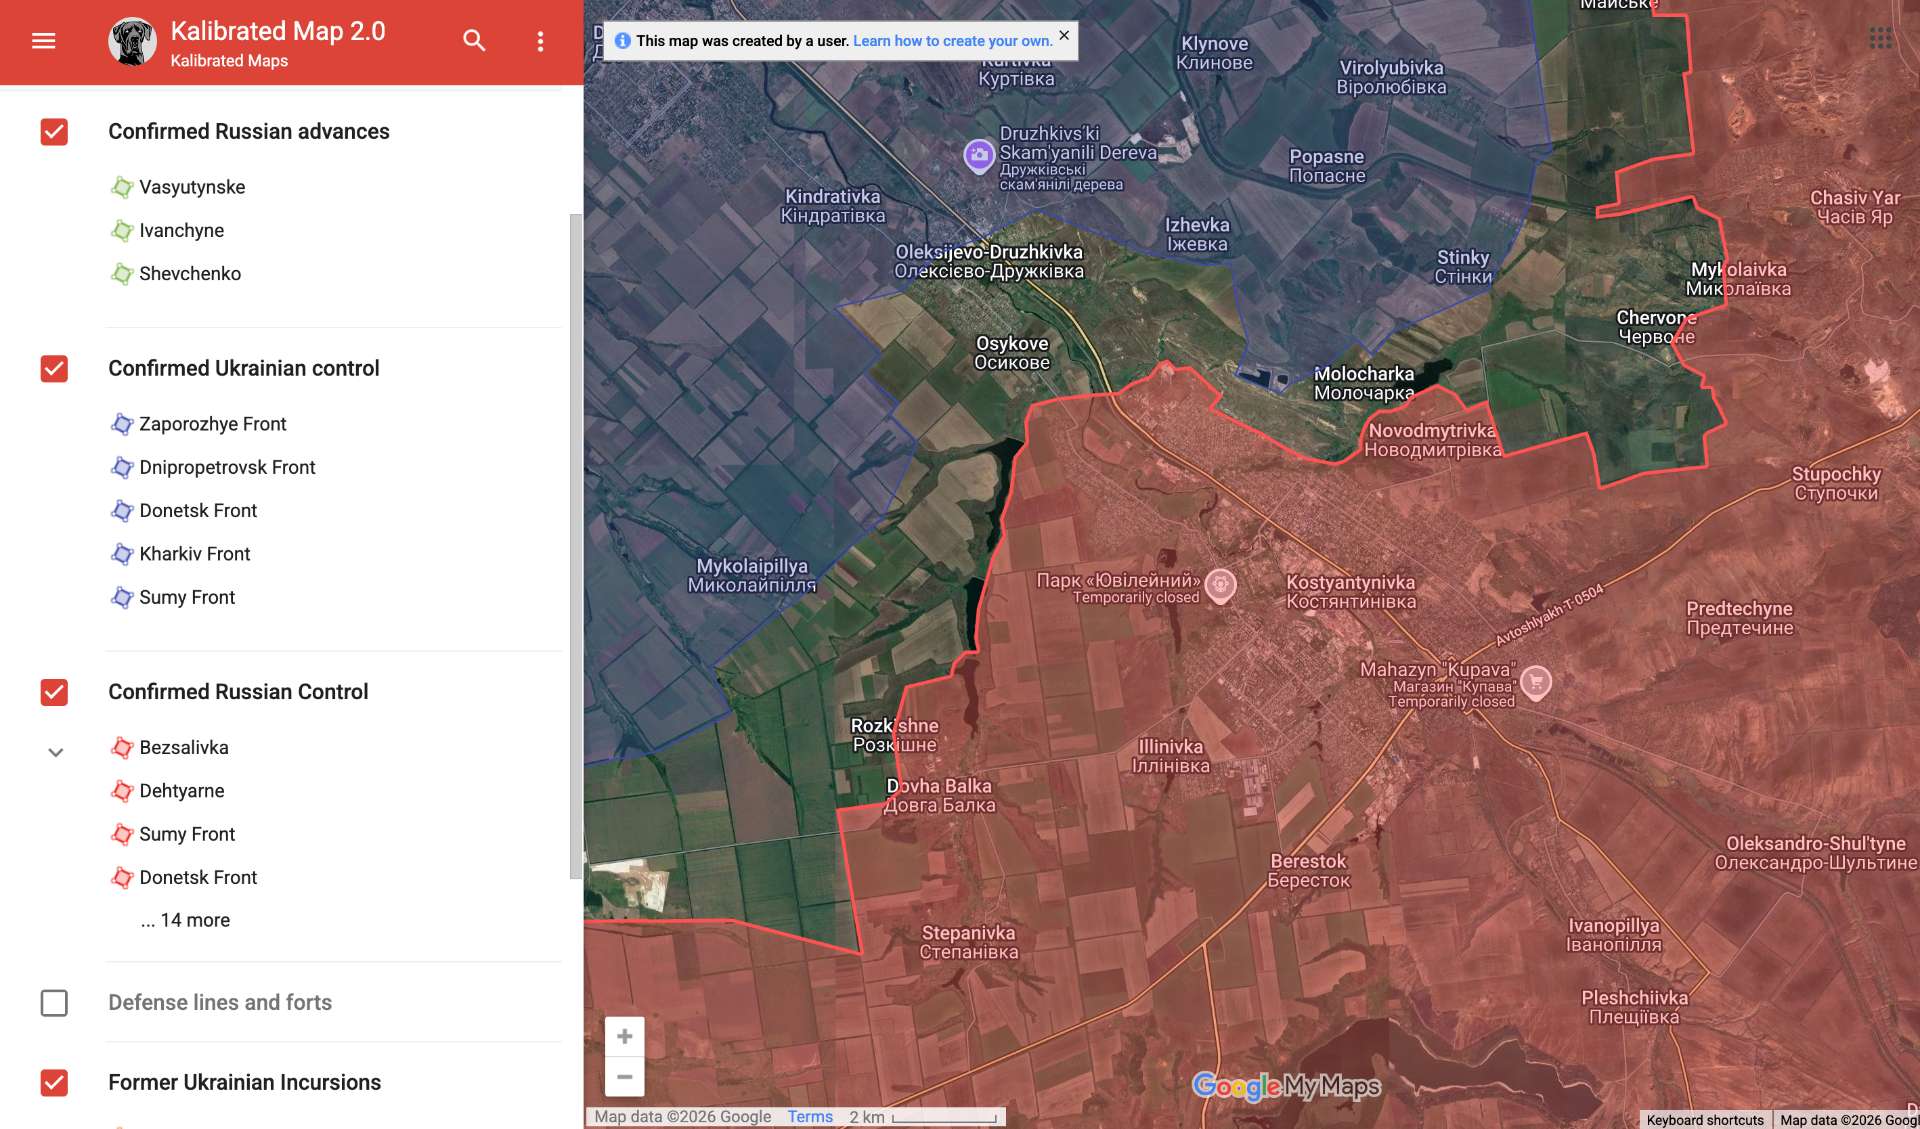Zoom in on the map
1920x1129 pixels.
coord(624,1036)
